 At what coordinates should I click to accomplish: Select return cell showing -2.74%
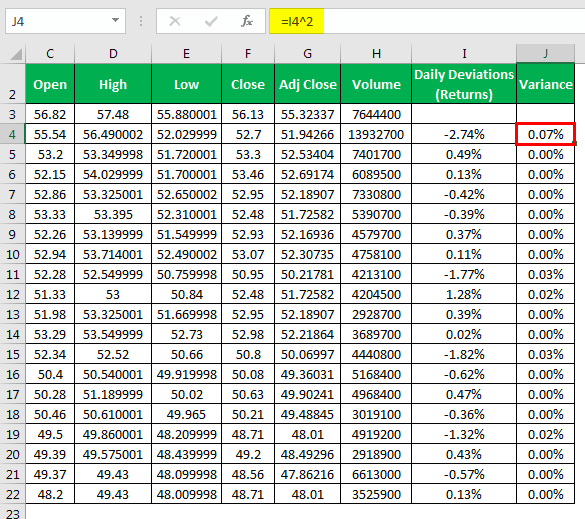coord(464,134)
